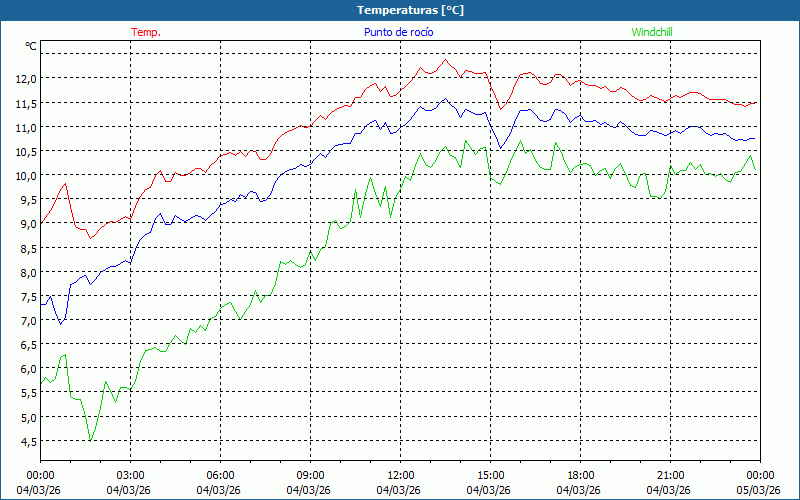Viewport: 800px width, 500px height.
Task: Click the 05/03/26 date label
Action: (x=758, y=490)
